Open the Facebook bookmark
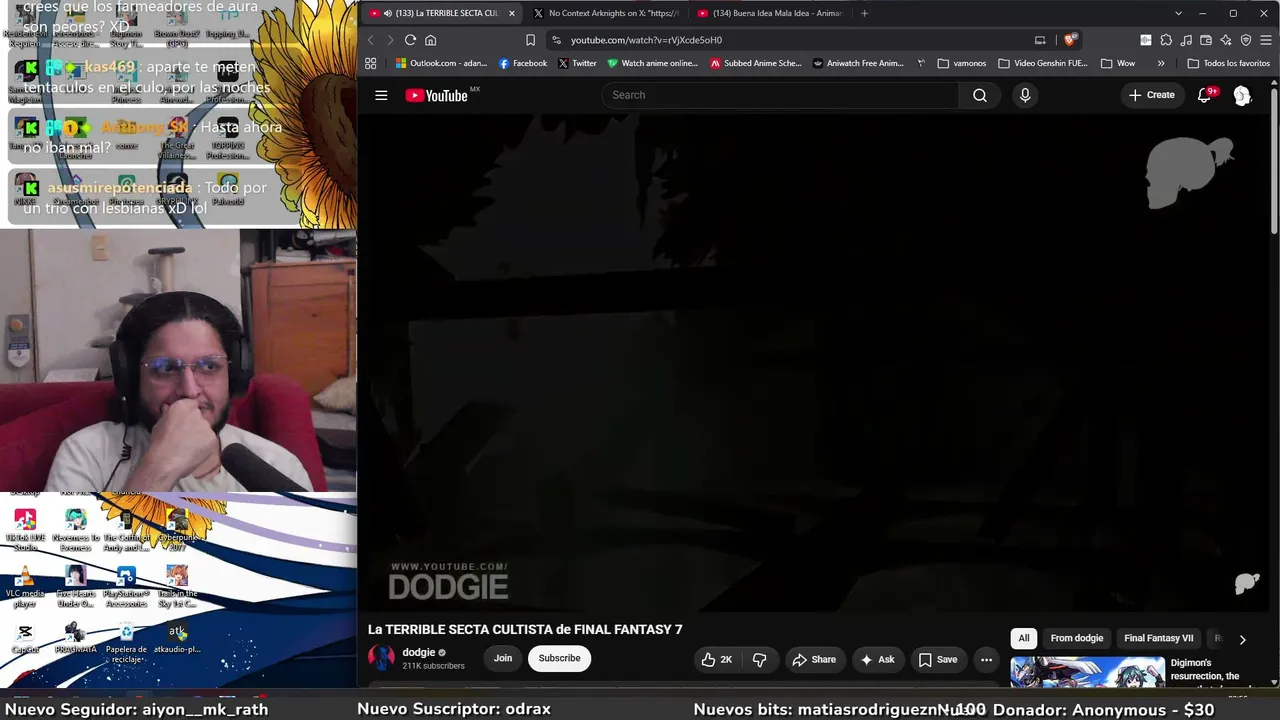The image size is (1280, 720). (523, 63)
